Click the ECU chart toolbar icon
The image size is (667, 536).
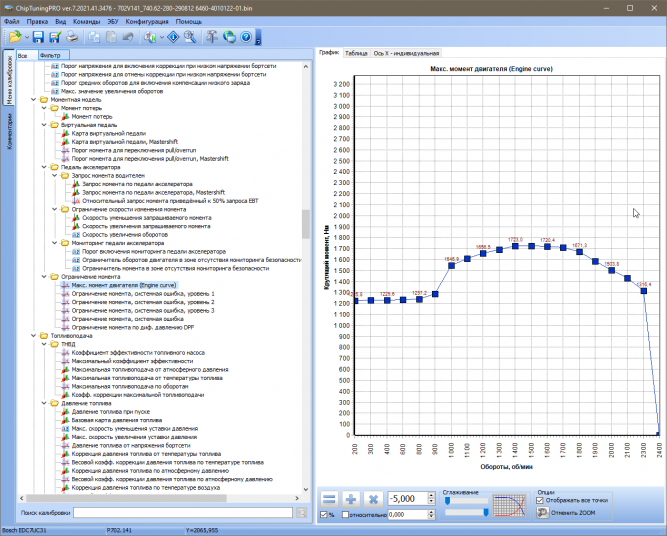tap(150, 37)
